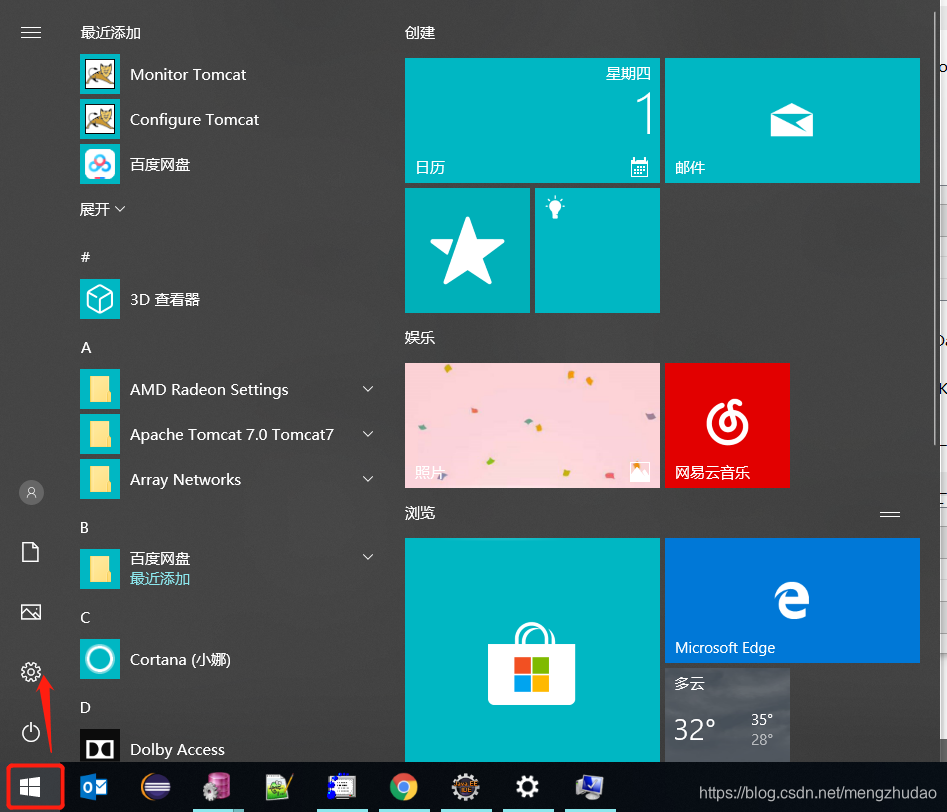The width and height of the screenshot is (947, 812).
Task: Click the 浏览 group handle icon
Action: [890, 514]
